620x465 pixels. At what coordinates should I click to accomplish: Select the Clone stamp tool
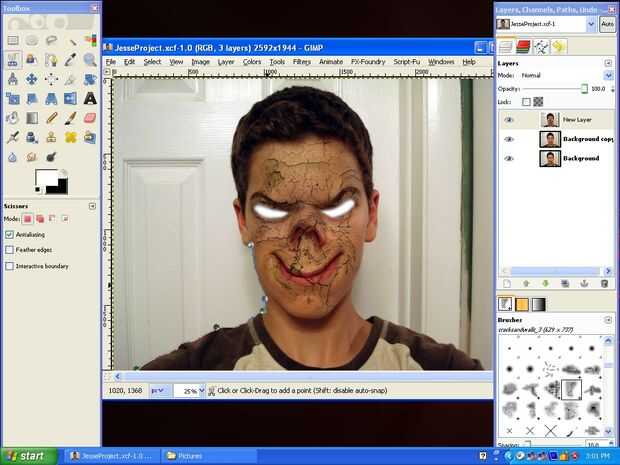[x=51, y=137]
